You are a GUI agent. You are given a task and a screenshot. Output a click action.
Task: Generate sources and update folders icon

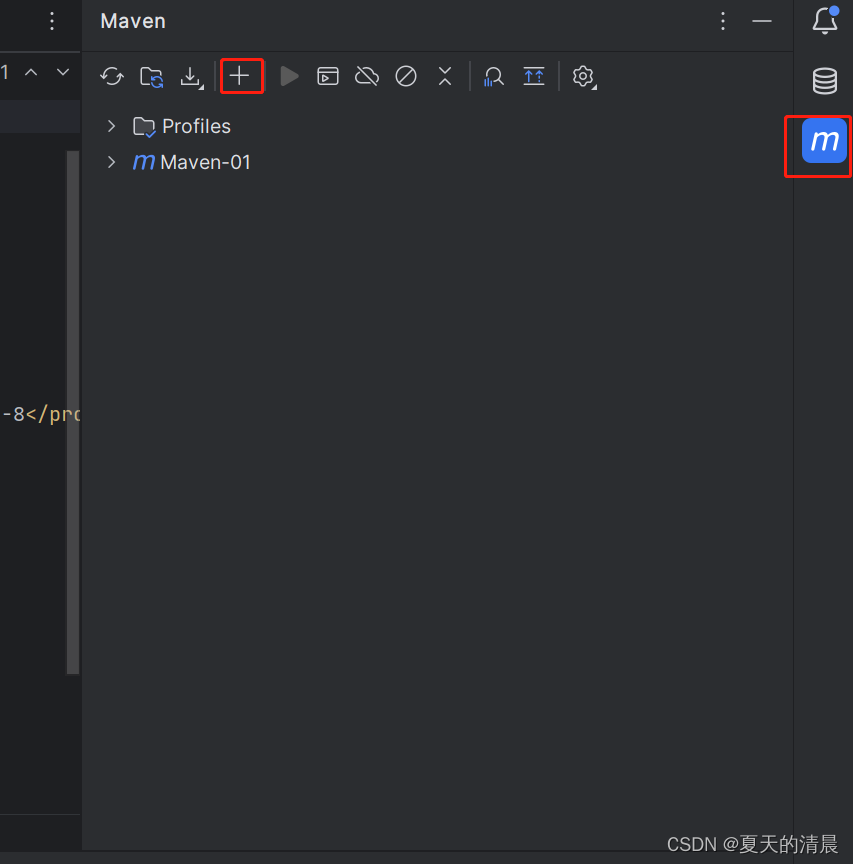[x=151, y=77]
